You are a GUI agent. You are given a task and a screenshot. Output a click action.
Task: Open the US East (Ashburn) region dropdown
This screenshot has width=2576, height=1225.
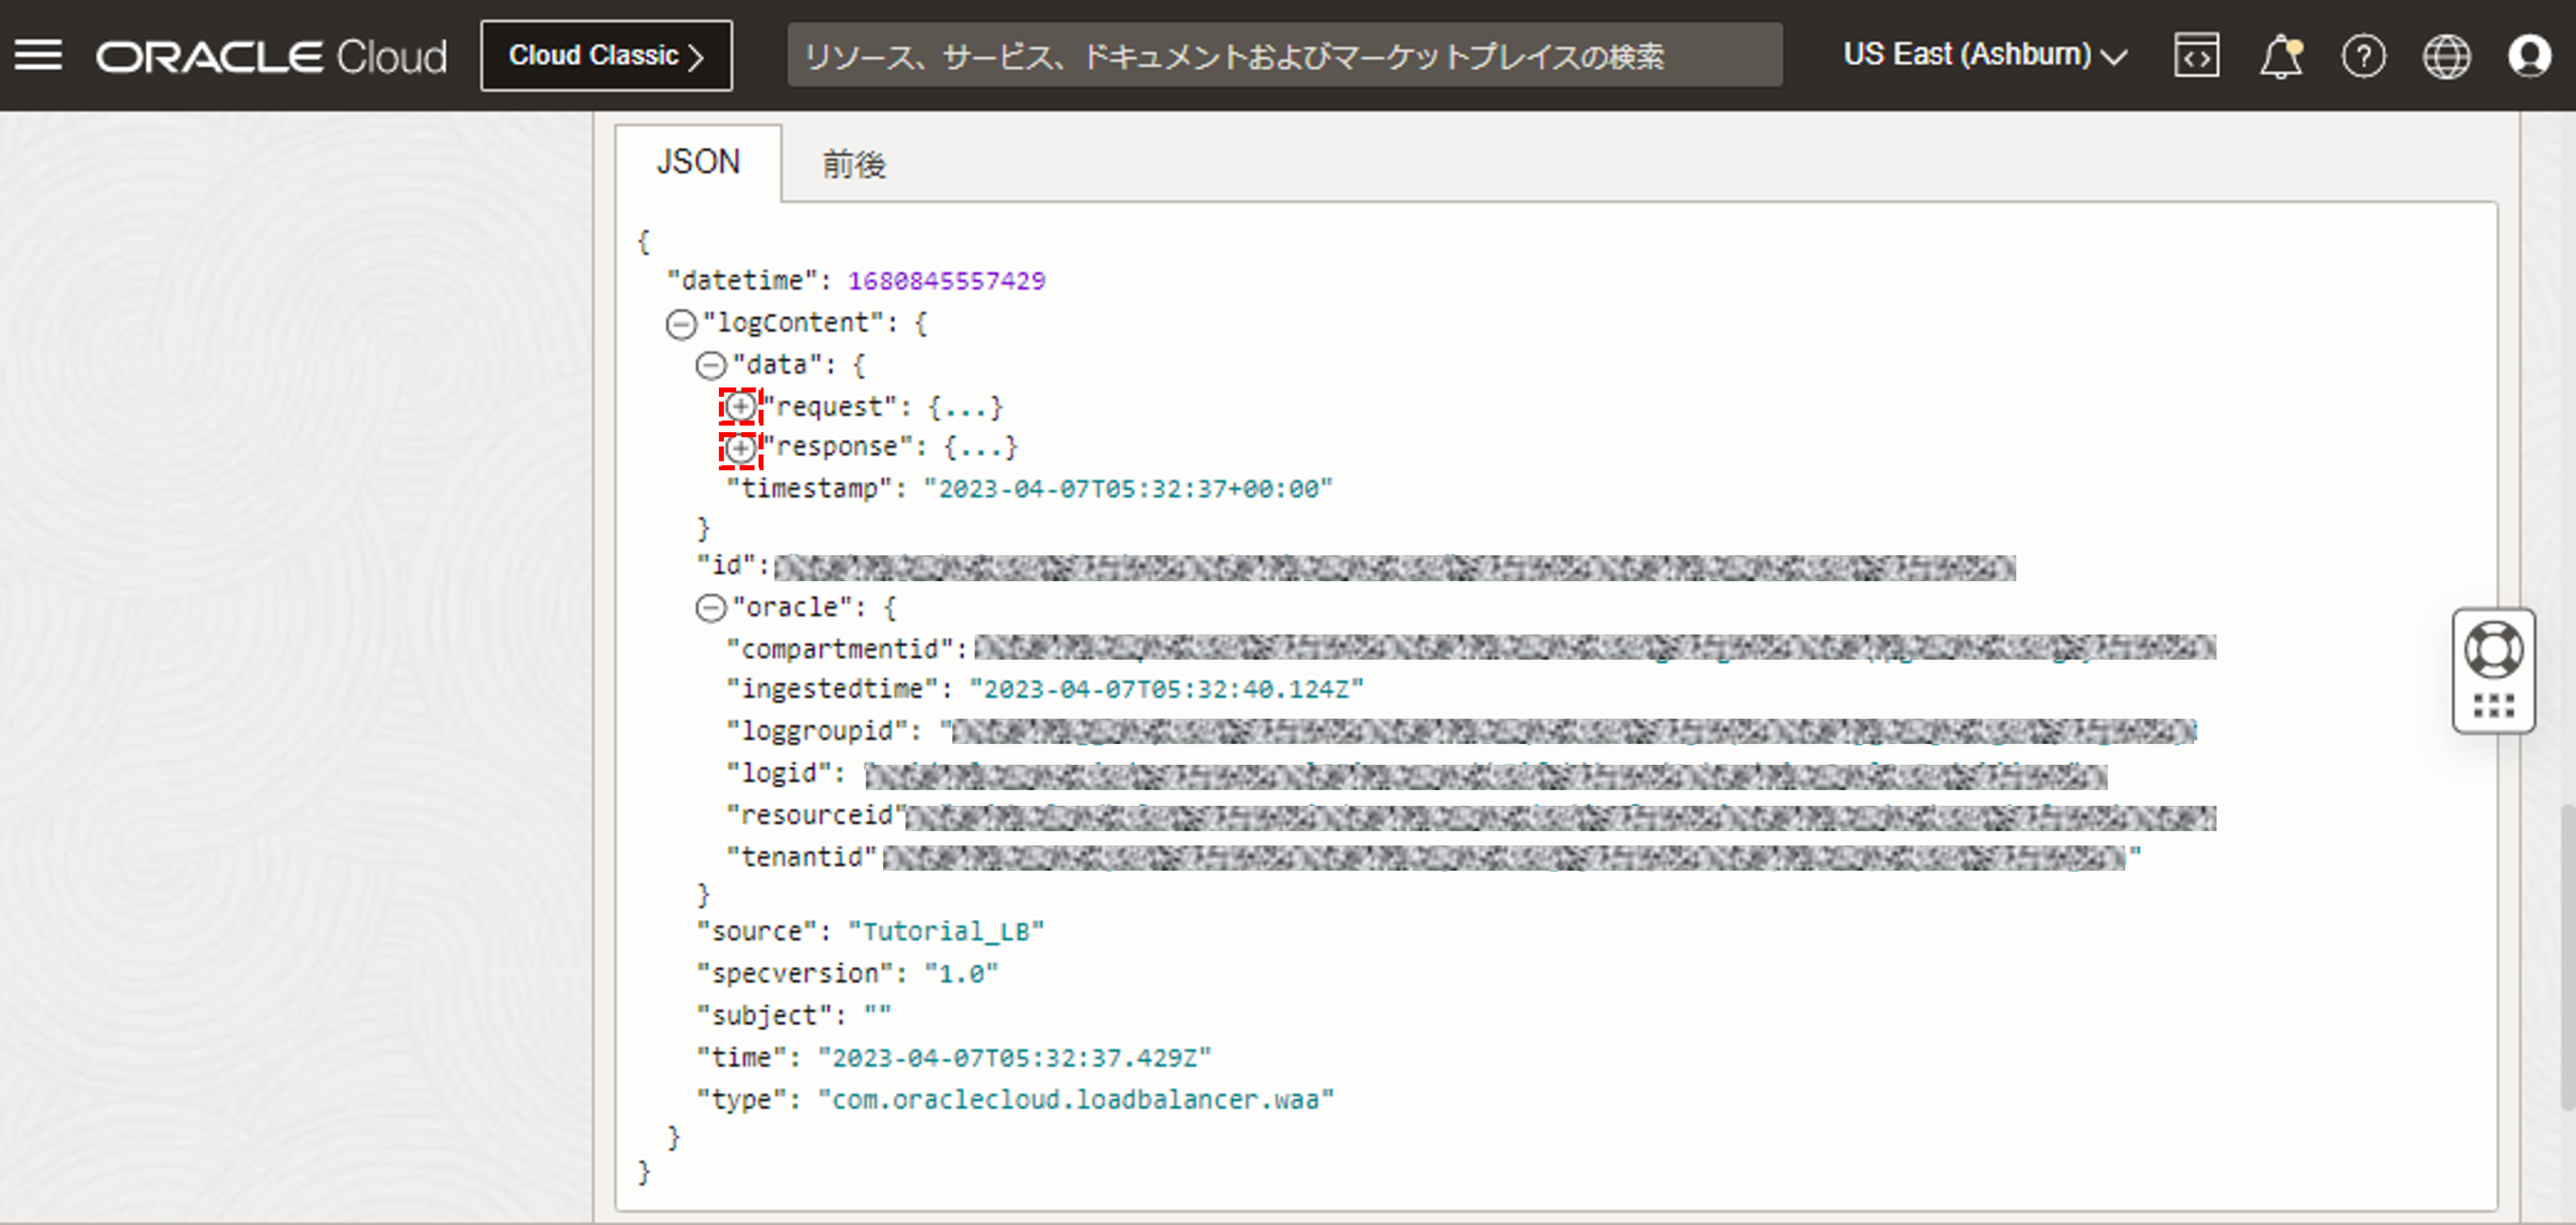point(1984,55)
